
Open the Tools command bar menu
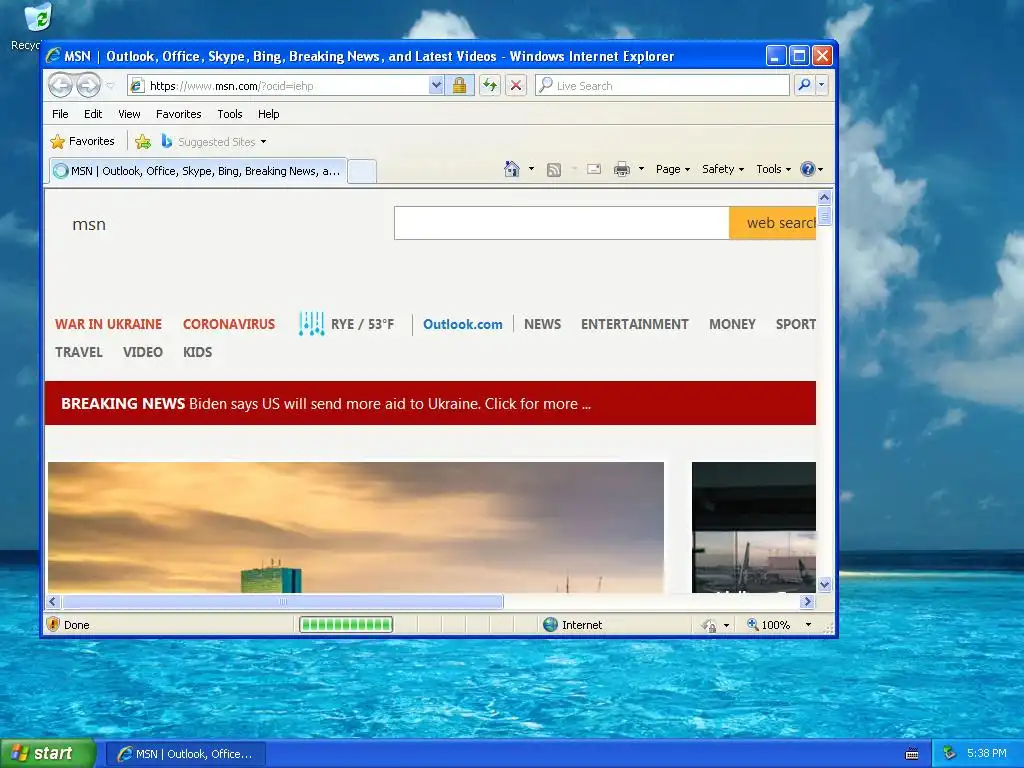[773, 169]
